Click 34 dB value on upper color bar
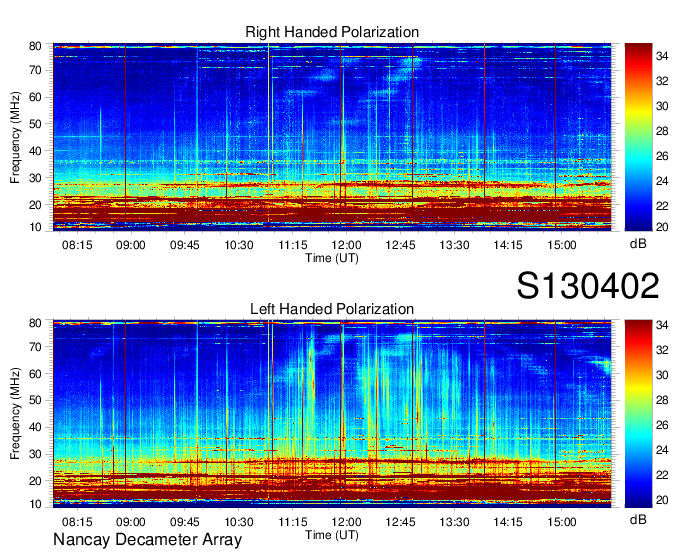The height and width of the screenshot is (552, 680). click(662, 56)
